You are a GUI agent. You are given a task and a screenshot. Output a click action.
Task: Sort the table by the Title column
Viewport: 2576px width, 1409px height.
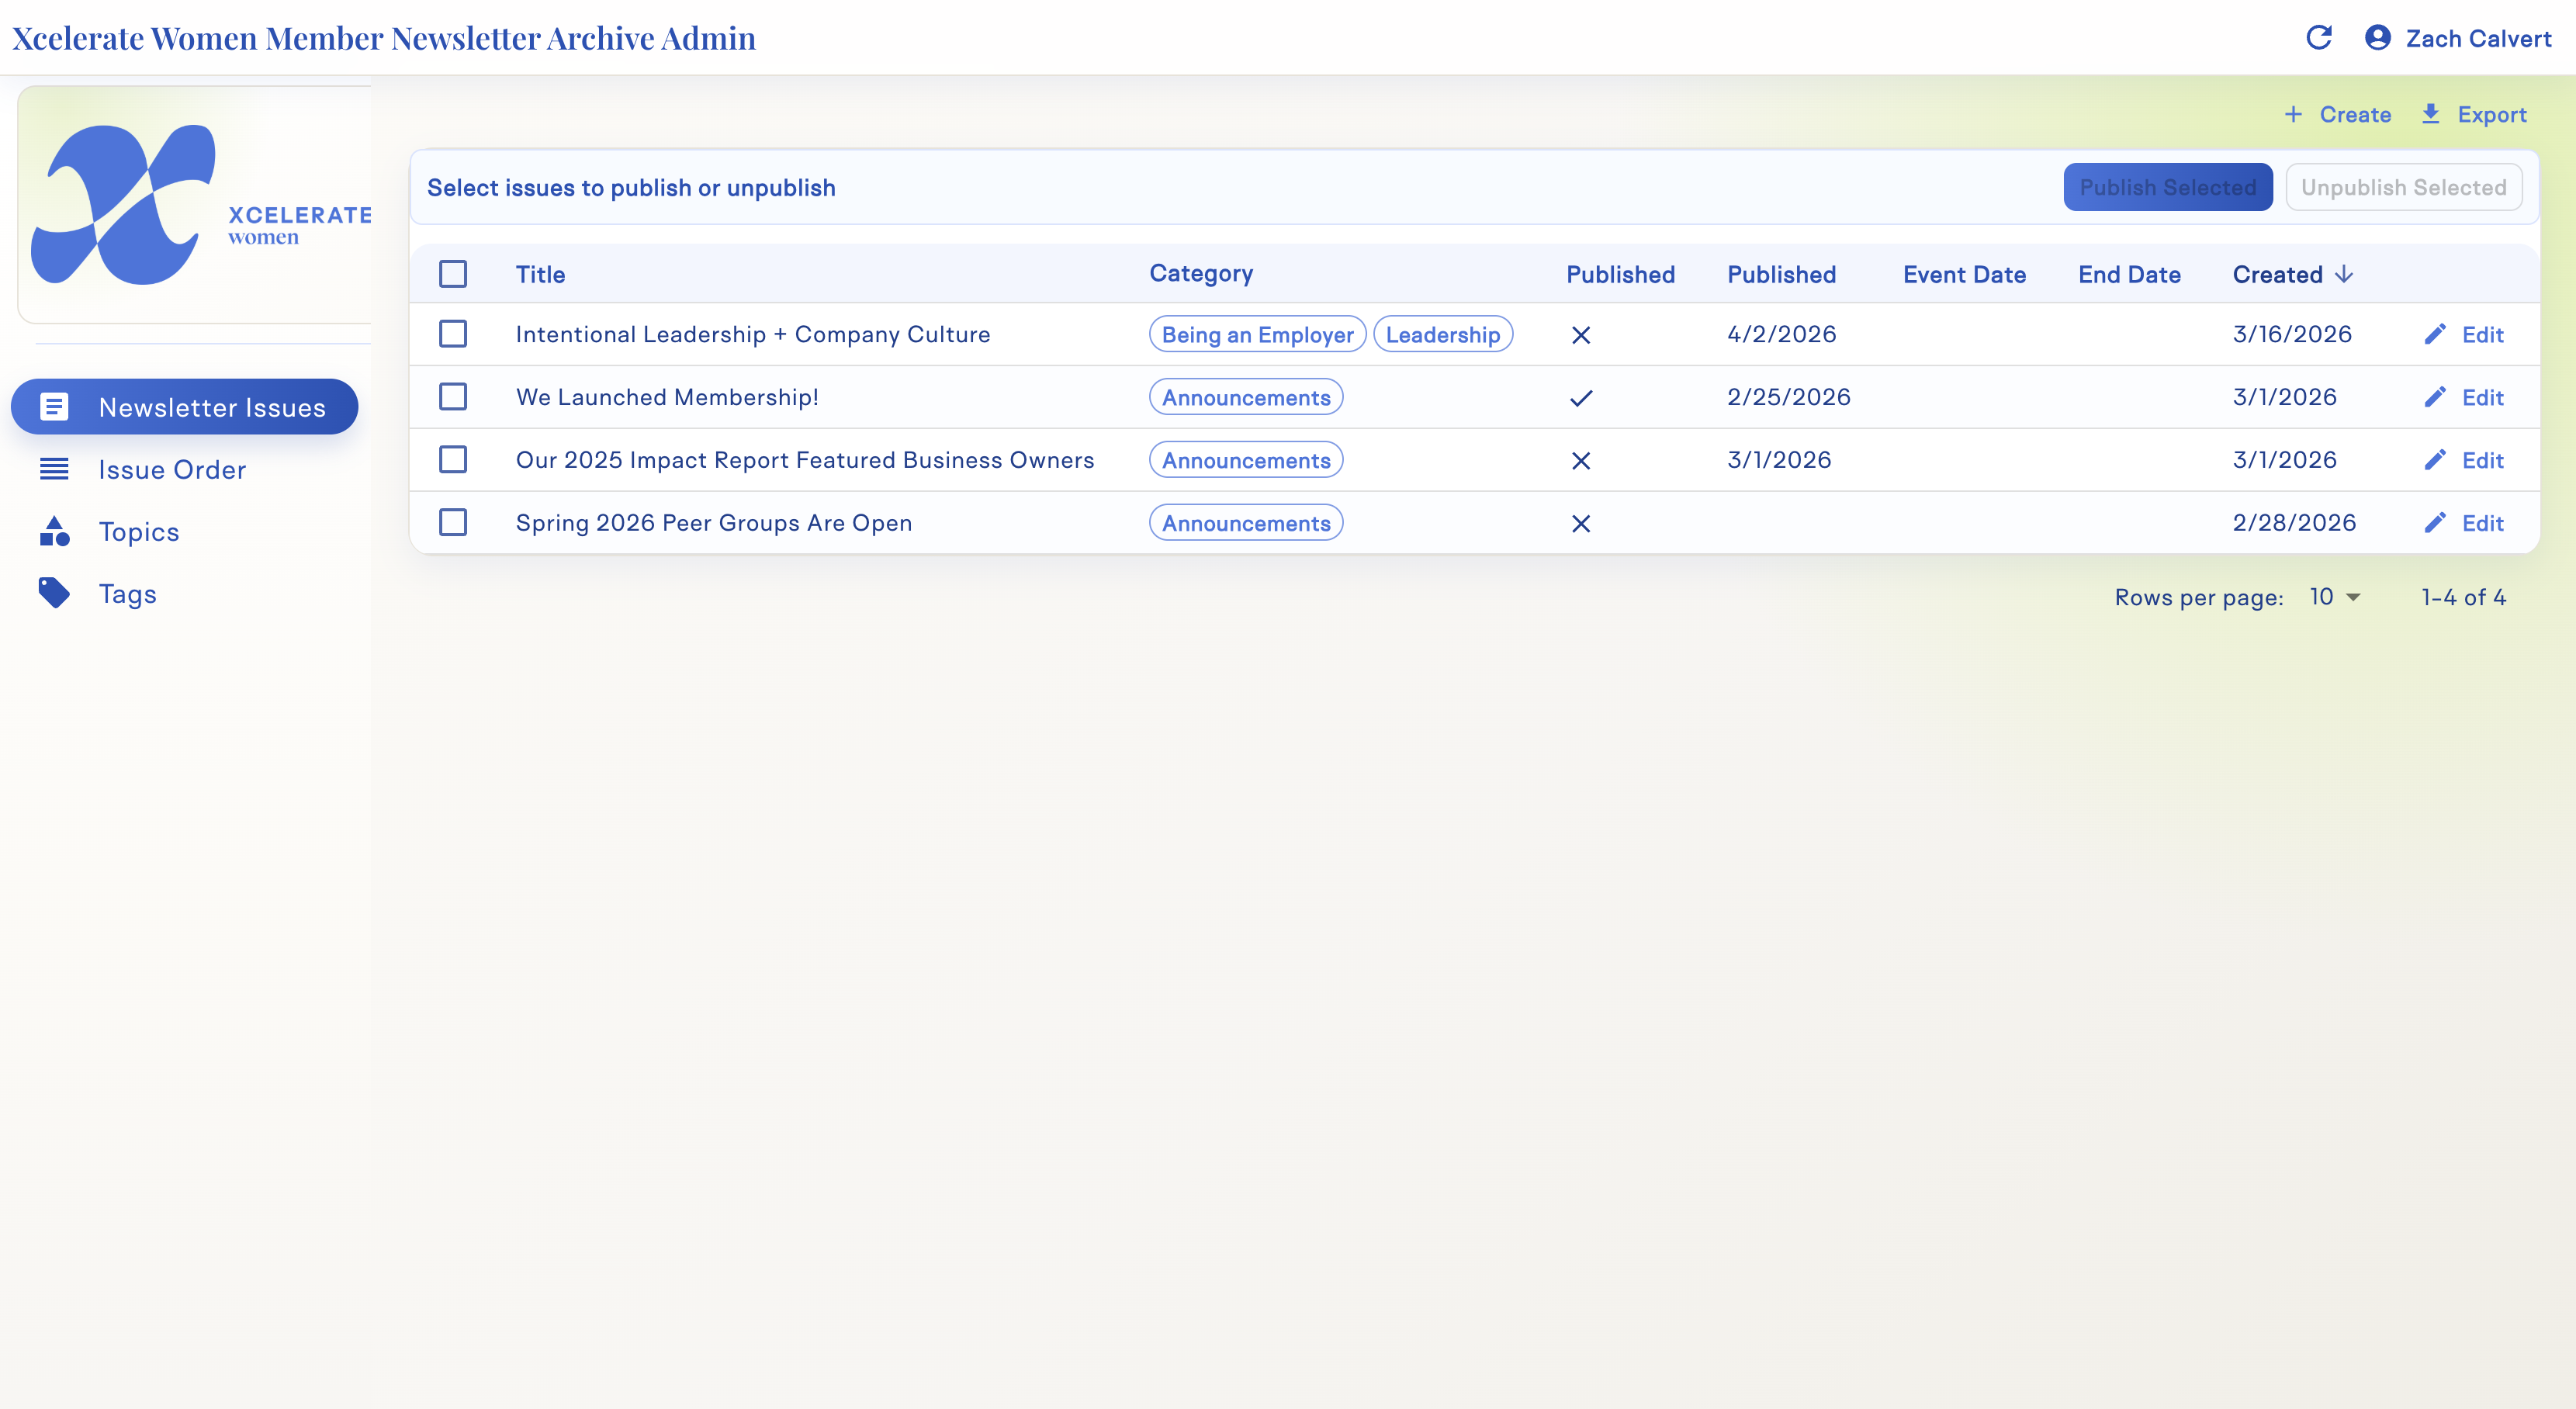tap(540, 274)
